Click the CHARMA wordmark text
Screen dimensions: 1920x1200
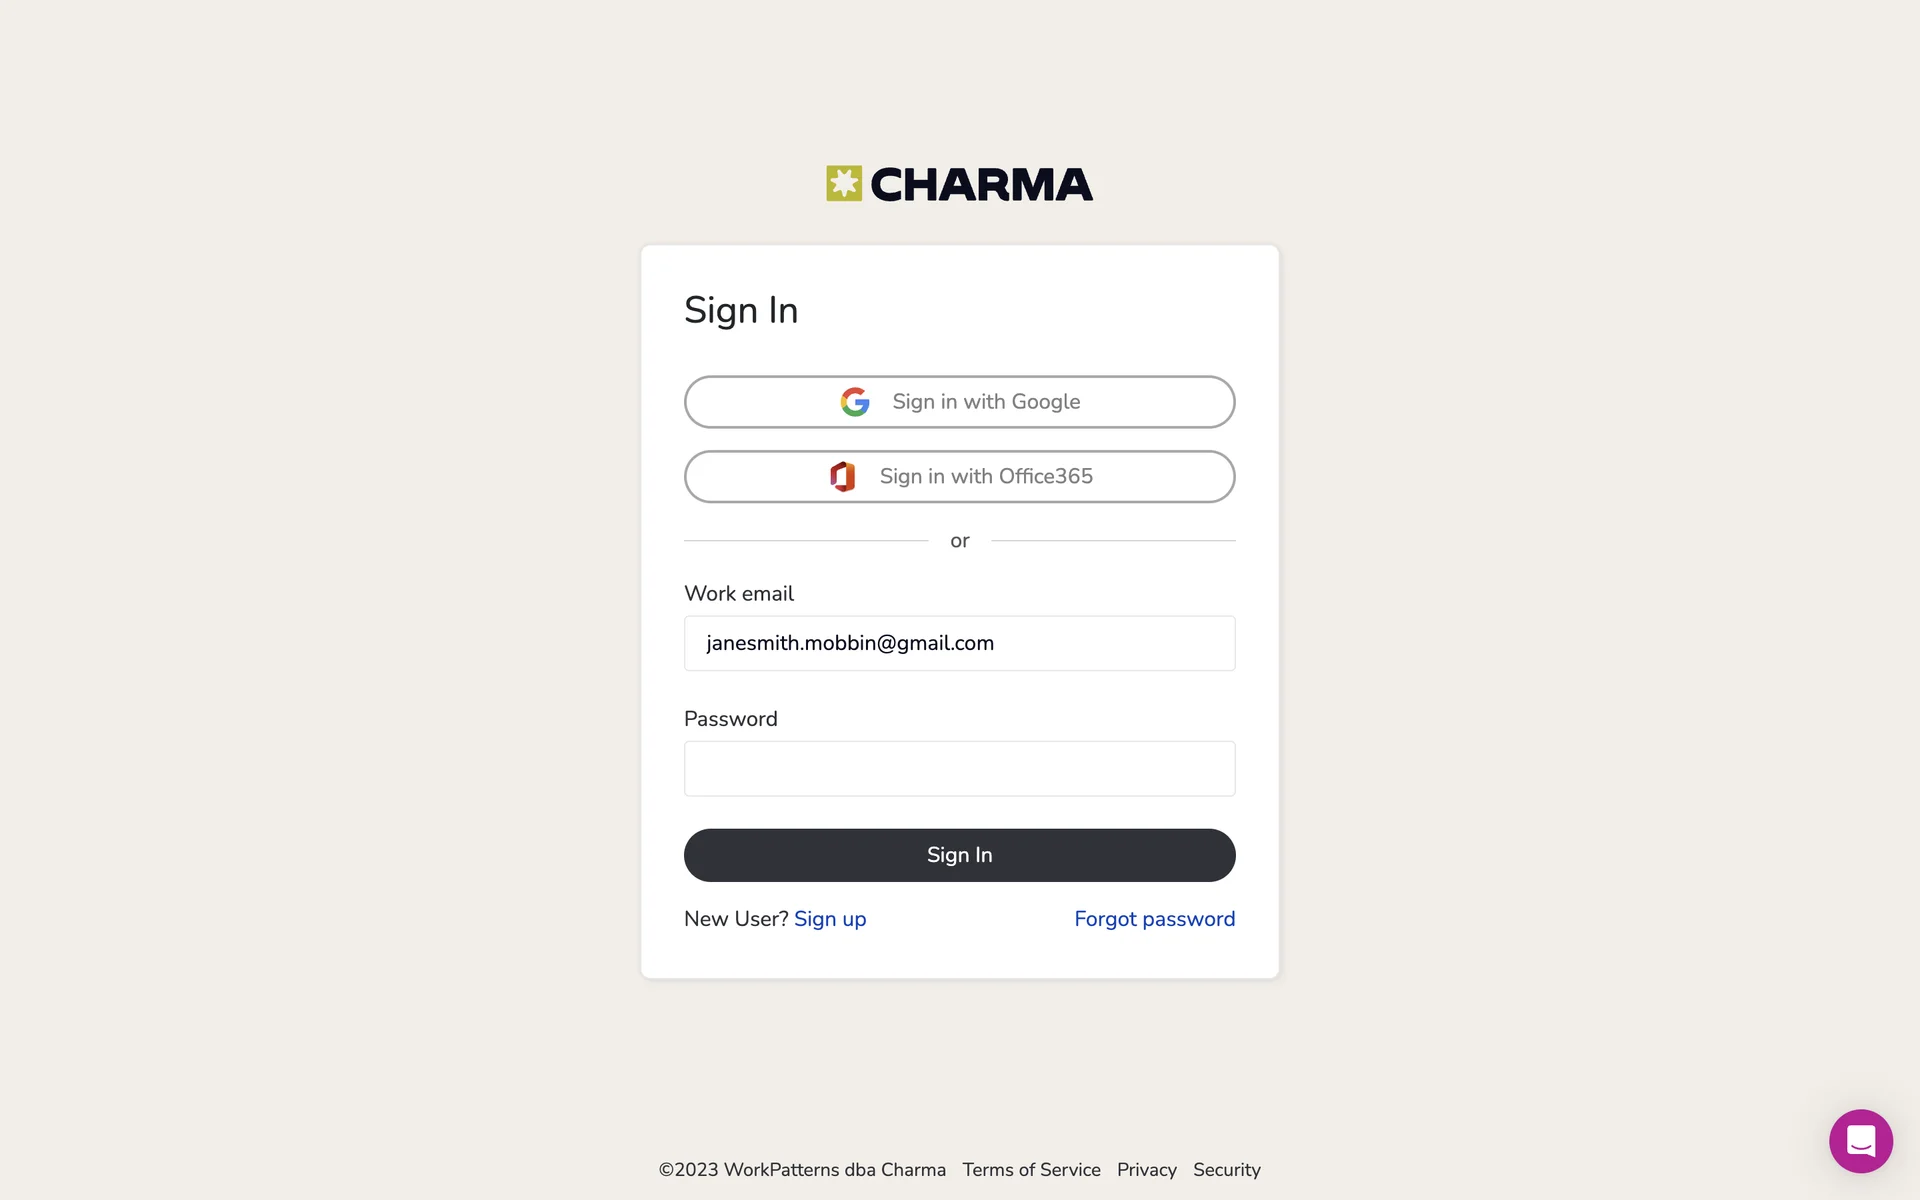[981, 185]
